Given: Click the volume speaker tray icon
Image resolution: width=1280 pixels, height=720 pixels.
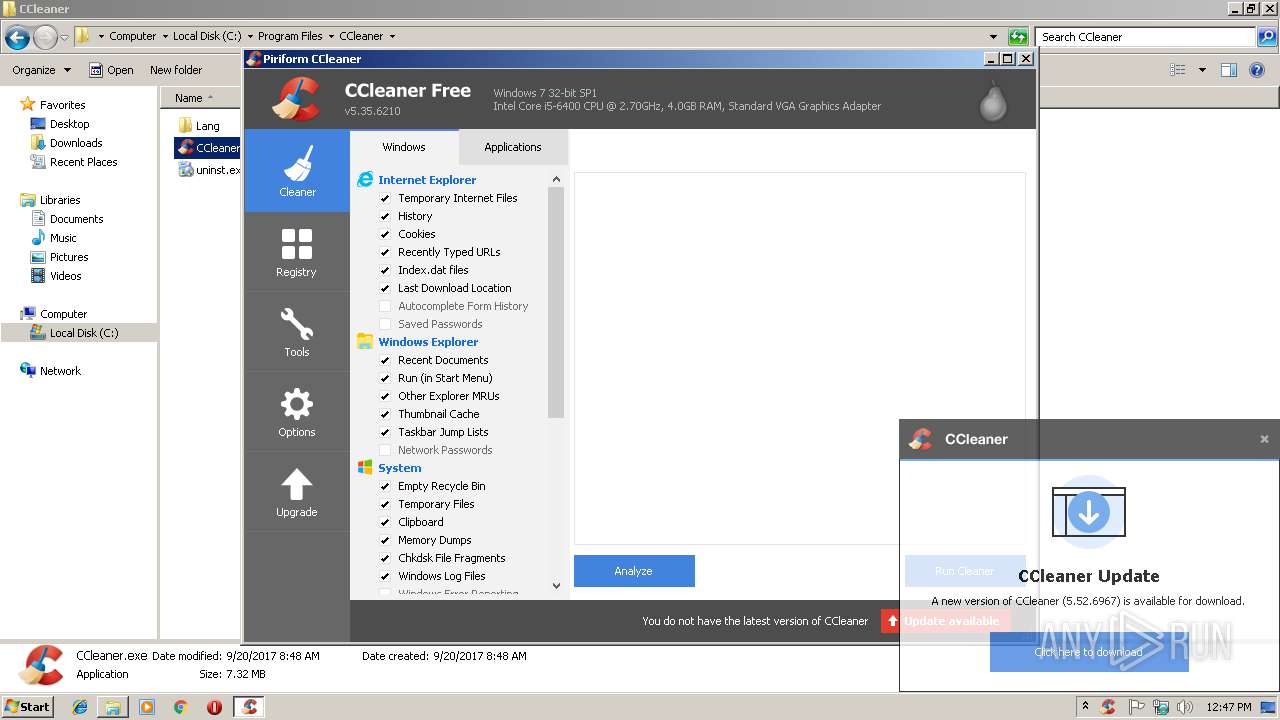Looking at the screenshot, I should pyautogui.click(x=1185, y=707).
